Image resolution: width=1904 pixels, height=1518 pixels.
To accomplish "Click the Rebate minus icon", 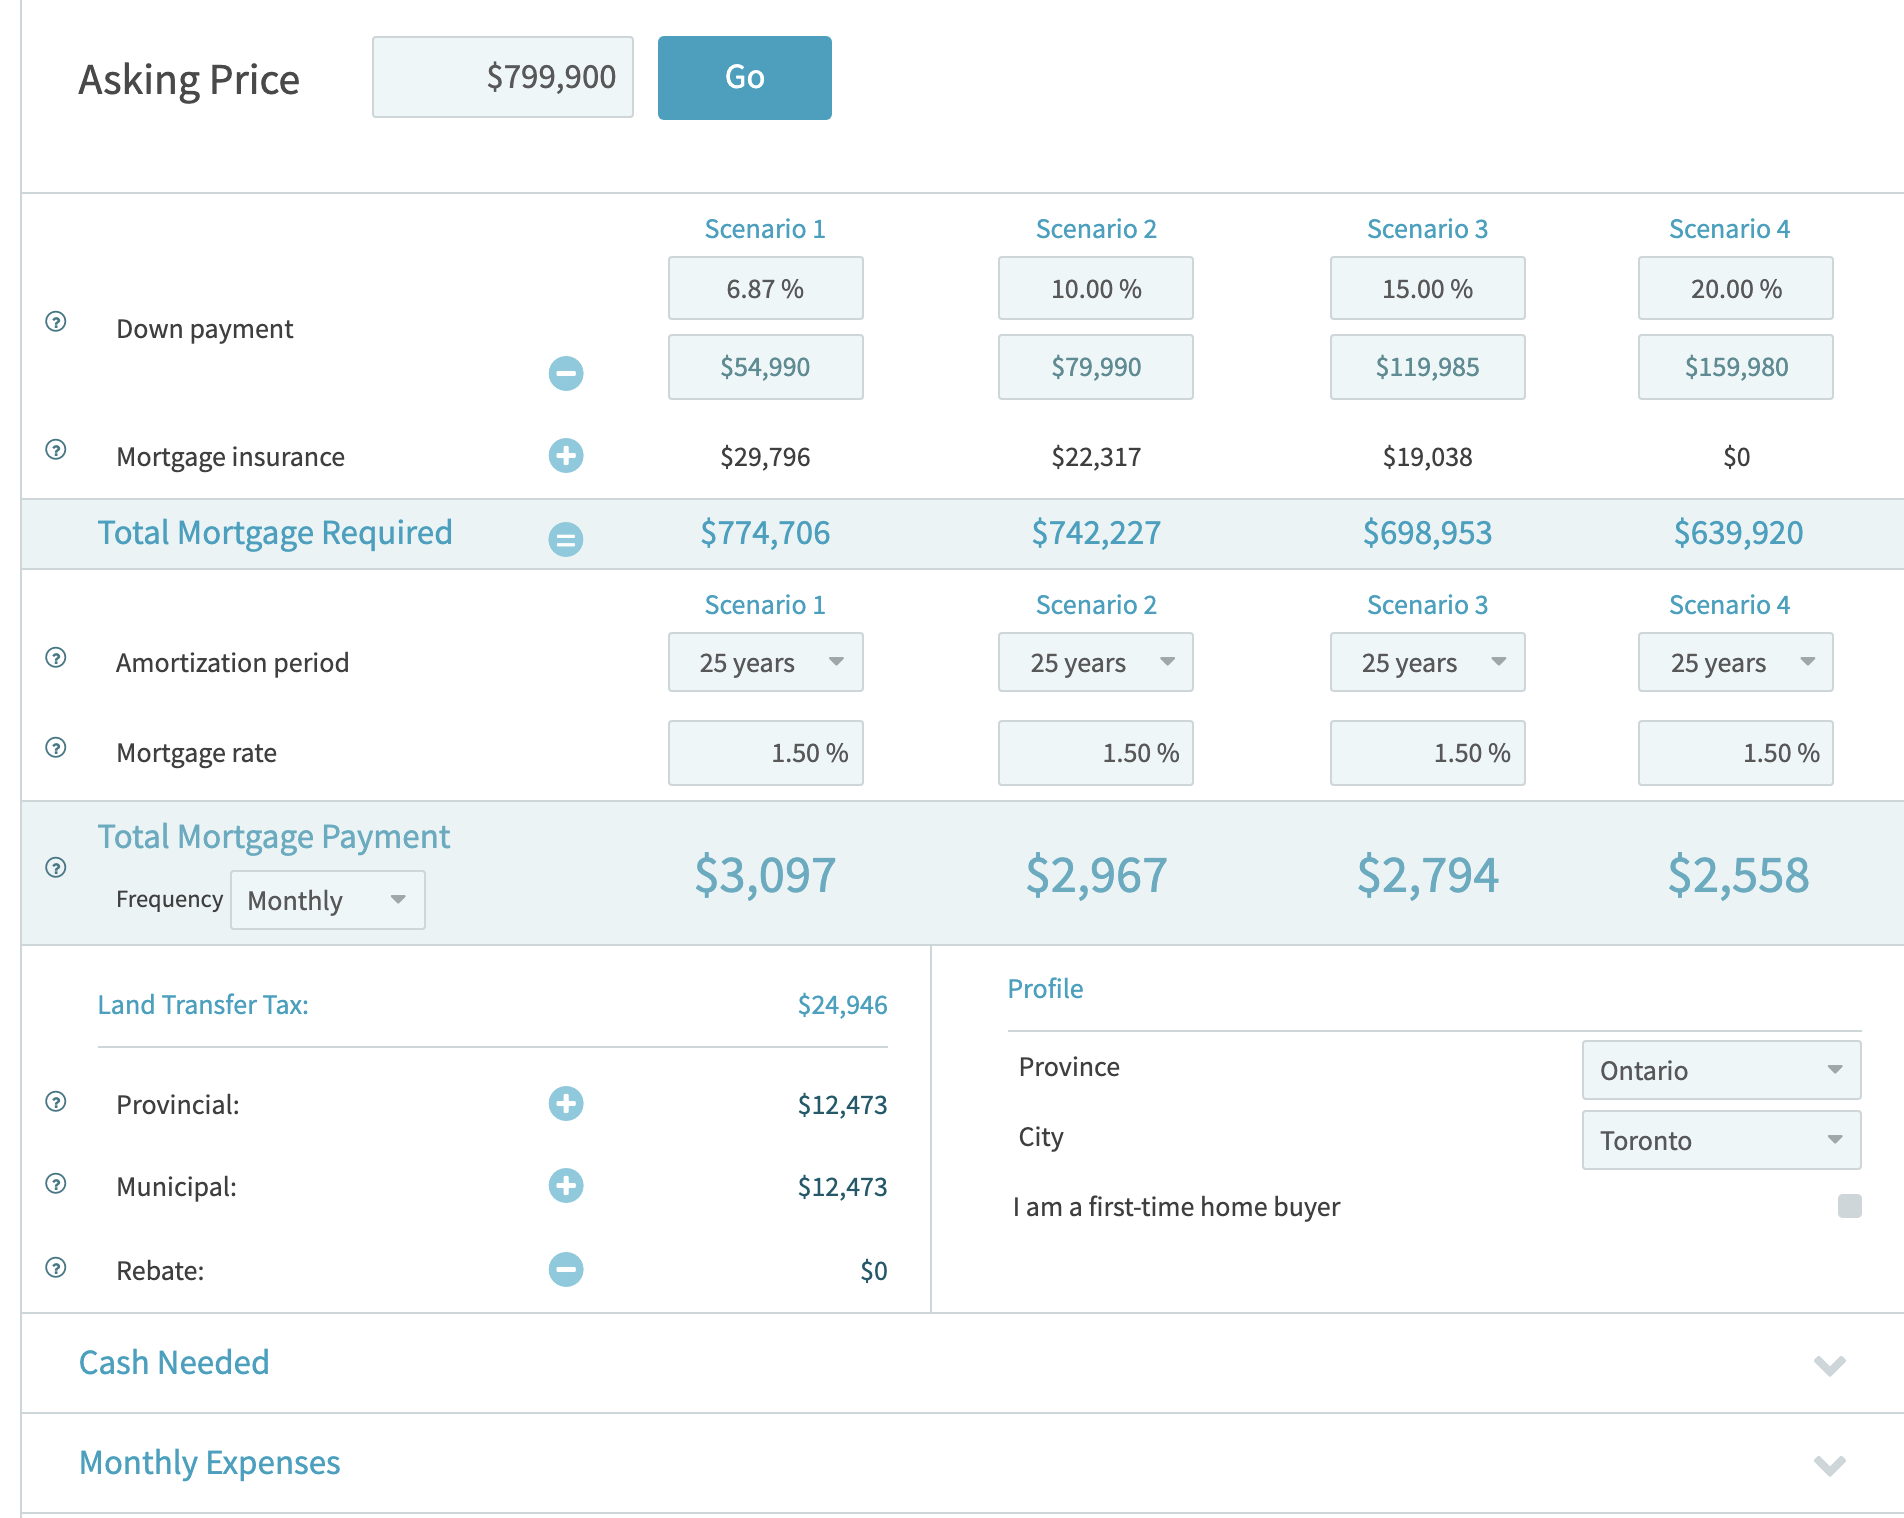I will [566, 1270].
